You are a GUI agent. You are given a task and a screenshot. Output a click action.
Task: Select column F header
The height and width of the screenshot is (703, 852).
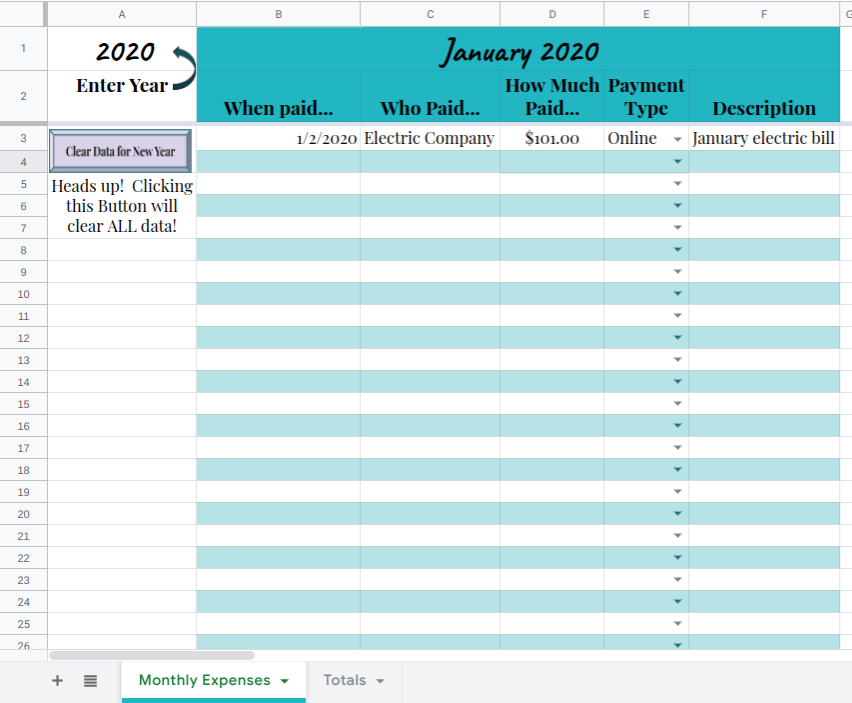coord(764,14)
